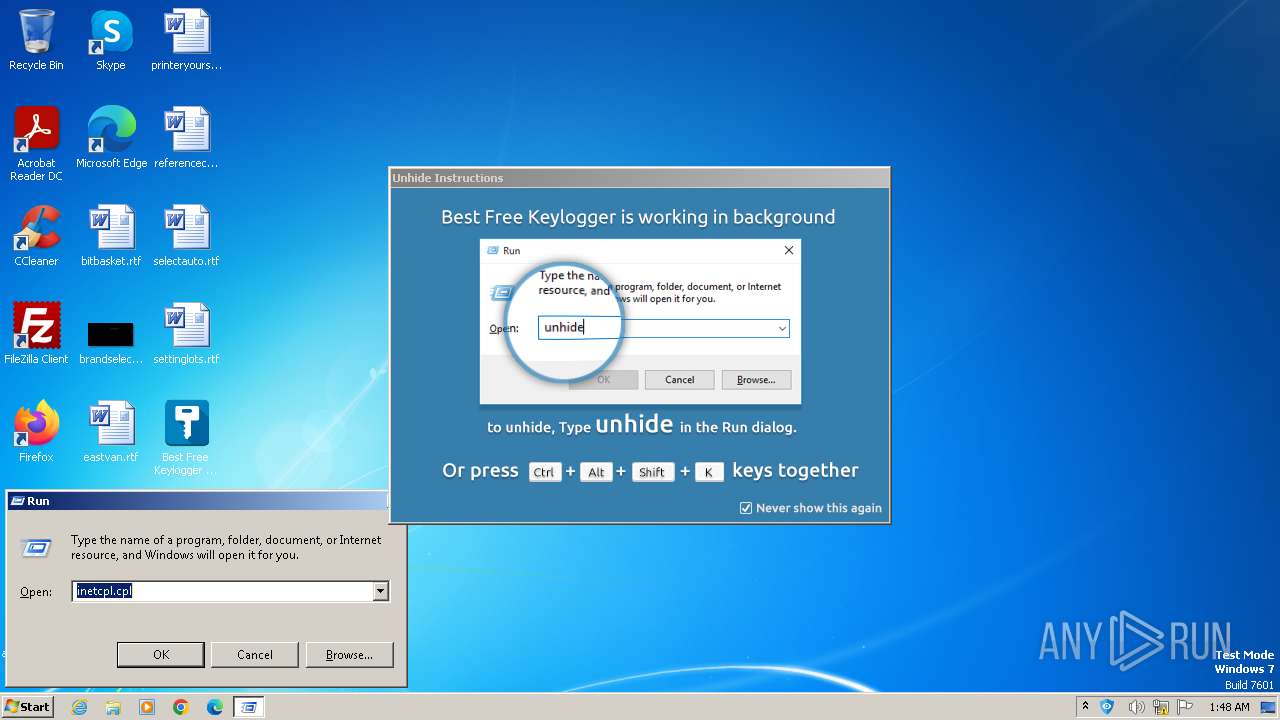Click the Alt key graphic in instructions
This screenshot has height=720, width=1280.
[596, 472]
